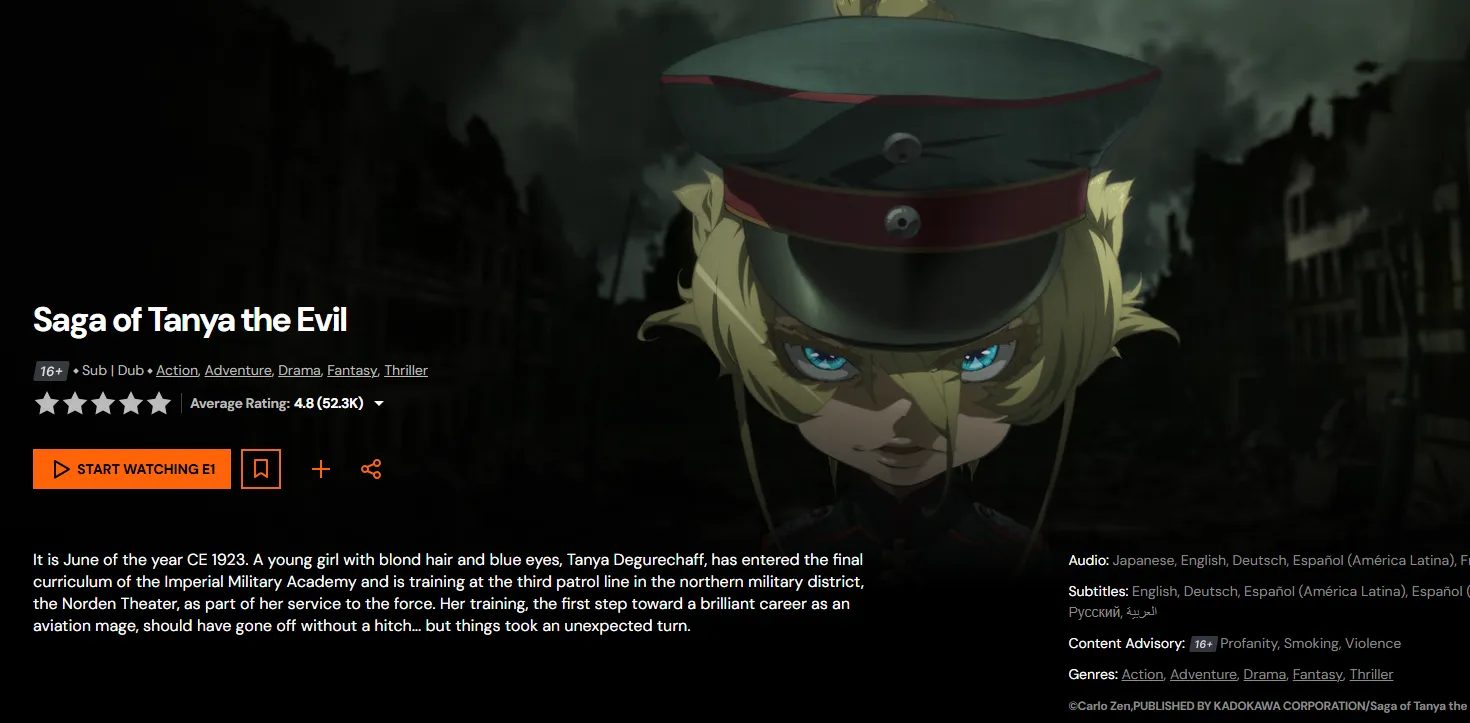This screenshot has height=723, width=1470.
Task: Open the Fantasy genre link under the title
Action: click(352, 370)
